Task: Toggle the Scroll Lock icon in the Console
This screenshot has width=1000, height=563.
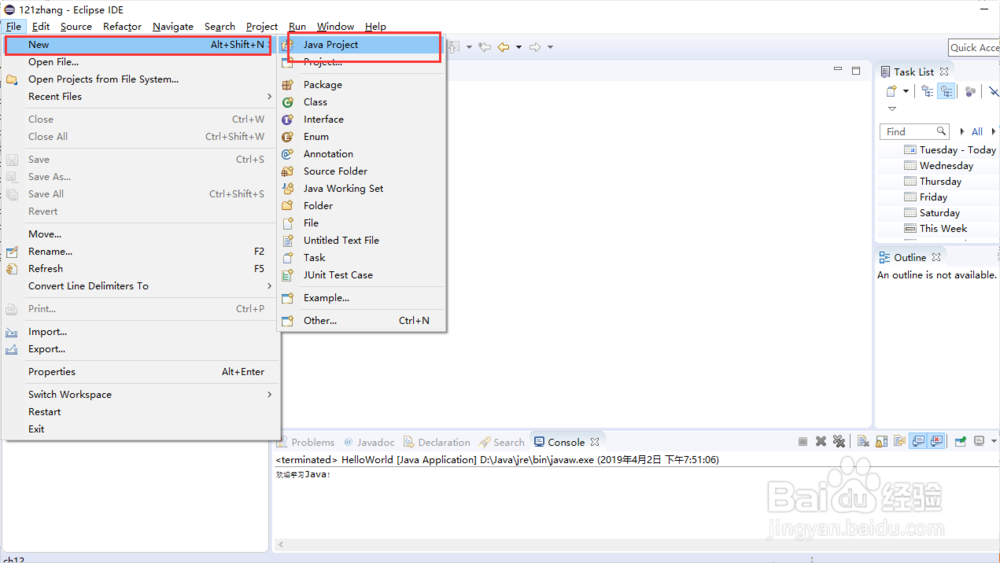Action: pyautogui.click(x=881, y=441)
